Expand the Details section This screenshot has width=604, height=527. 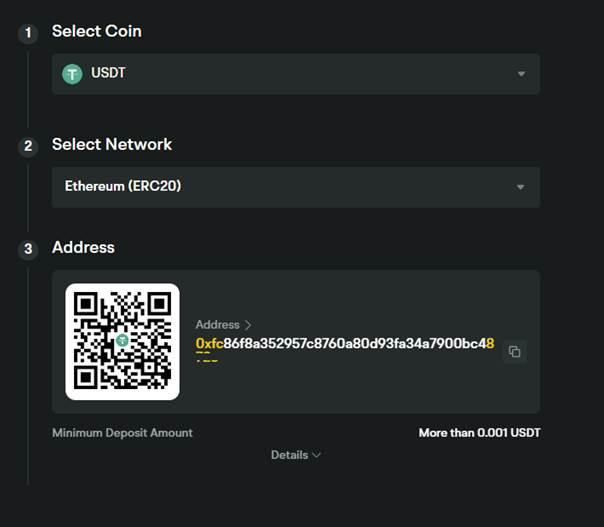290,455
